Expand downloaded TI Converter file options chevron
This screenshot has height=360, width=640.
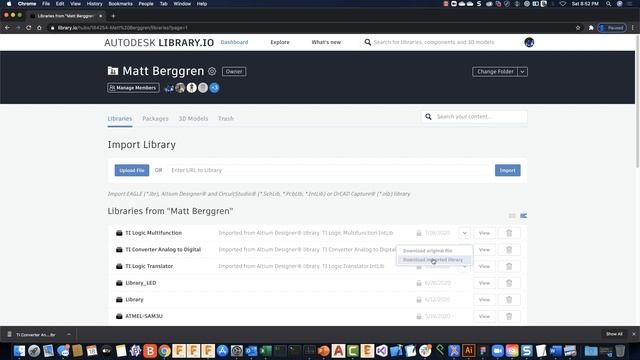click(x=69, y=334)
